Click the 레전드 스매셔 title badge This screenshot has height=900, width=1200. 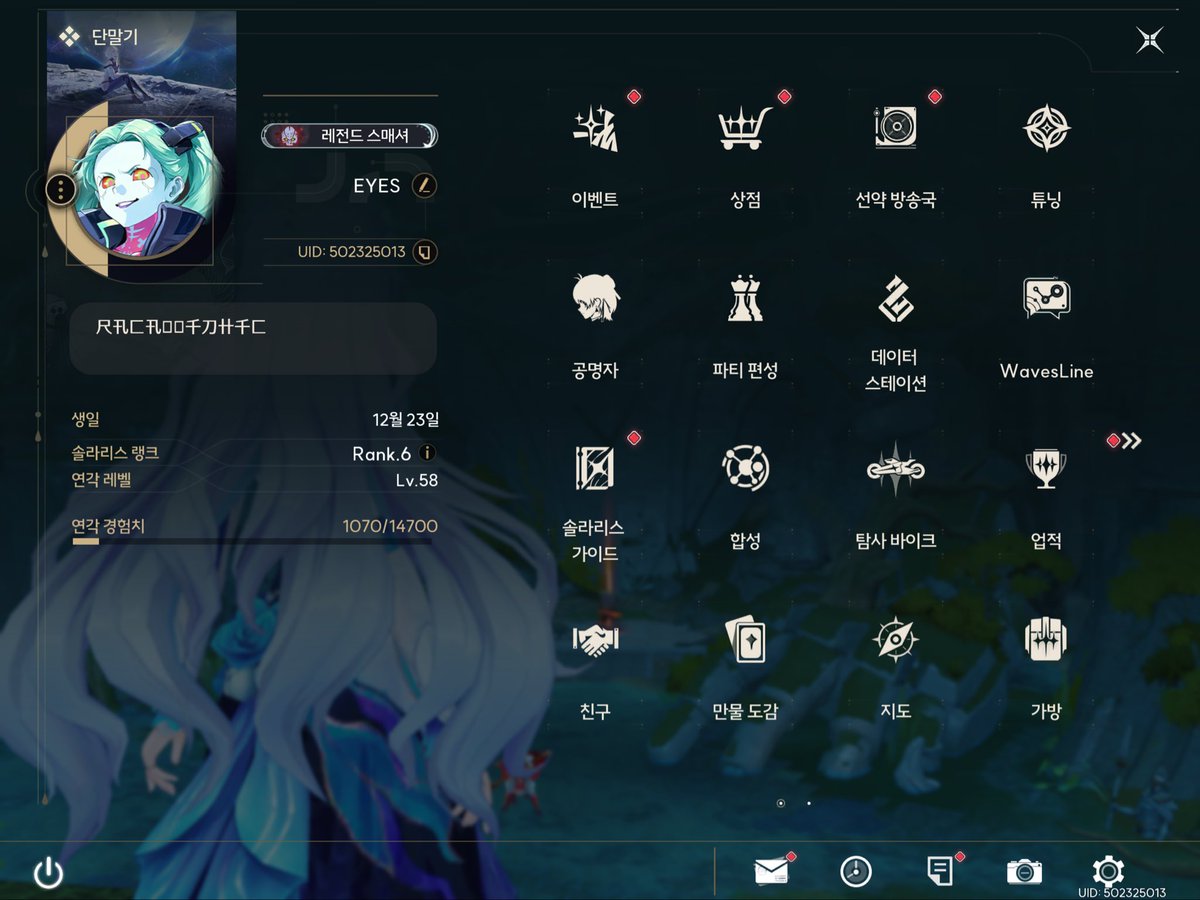tap(350, 136)
